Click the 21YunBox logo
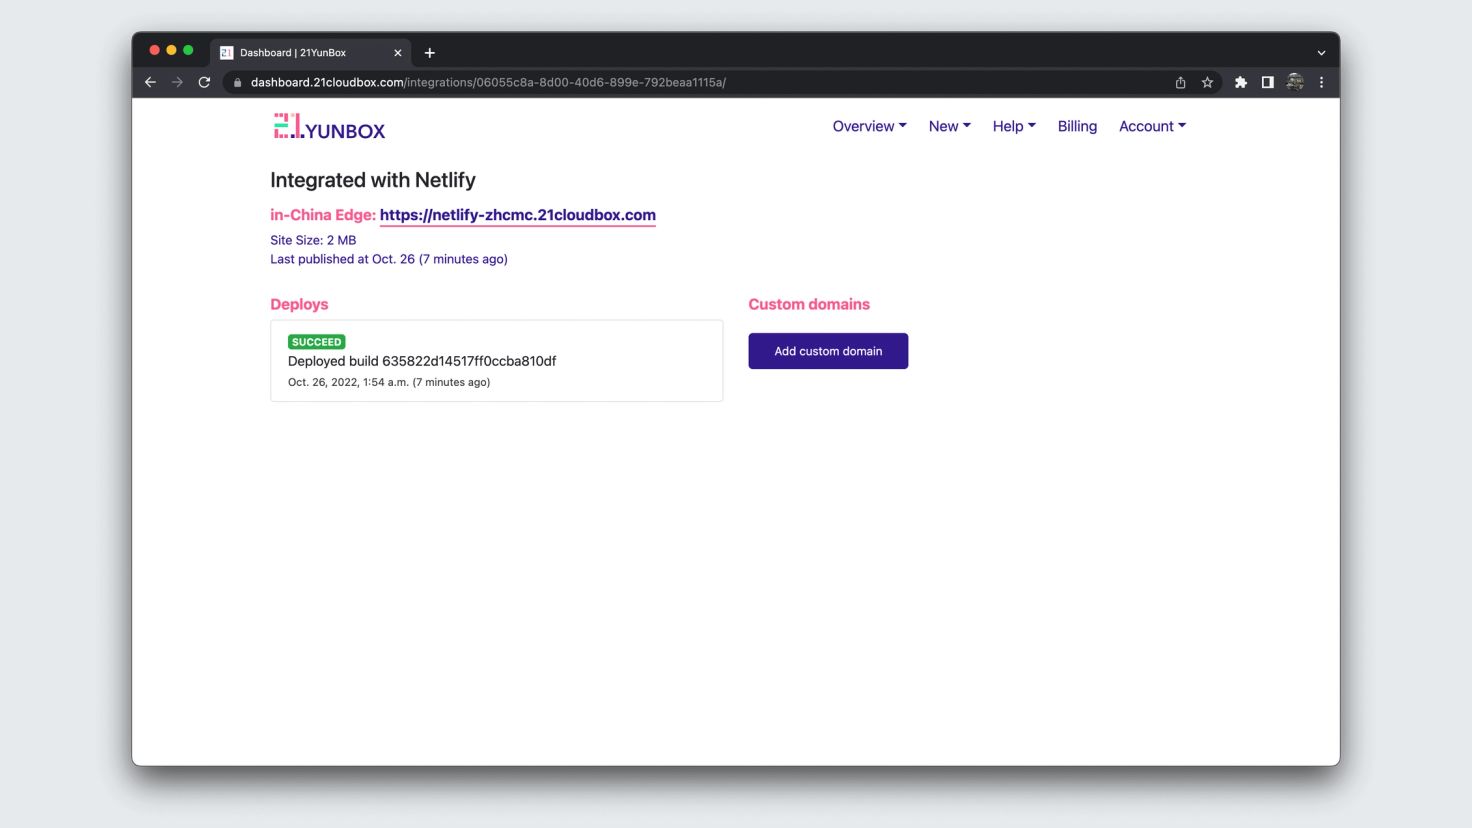This screenshot has width=1472, height=828. coord(329,127)
